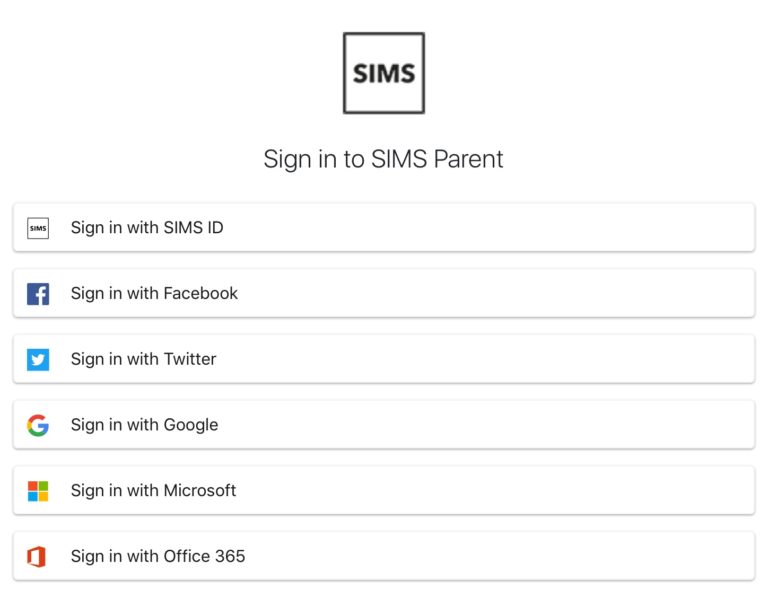Click the 'Sign in with SIMS ID' label text

[x=147, y=228]
